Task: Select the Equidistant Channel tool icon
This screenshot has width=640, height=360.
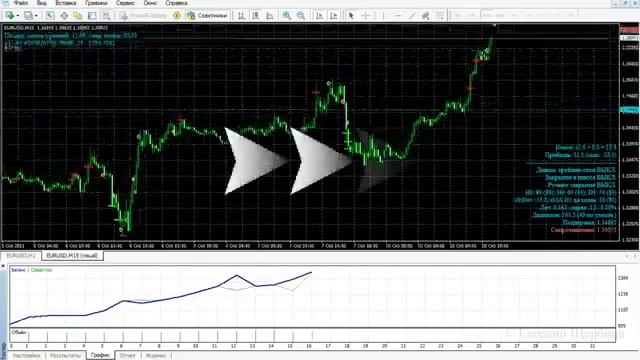Action: click(426, 16)
